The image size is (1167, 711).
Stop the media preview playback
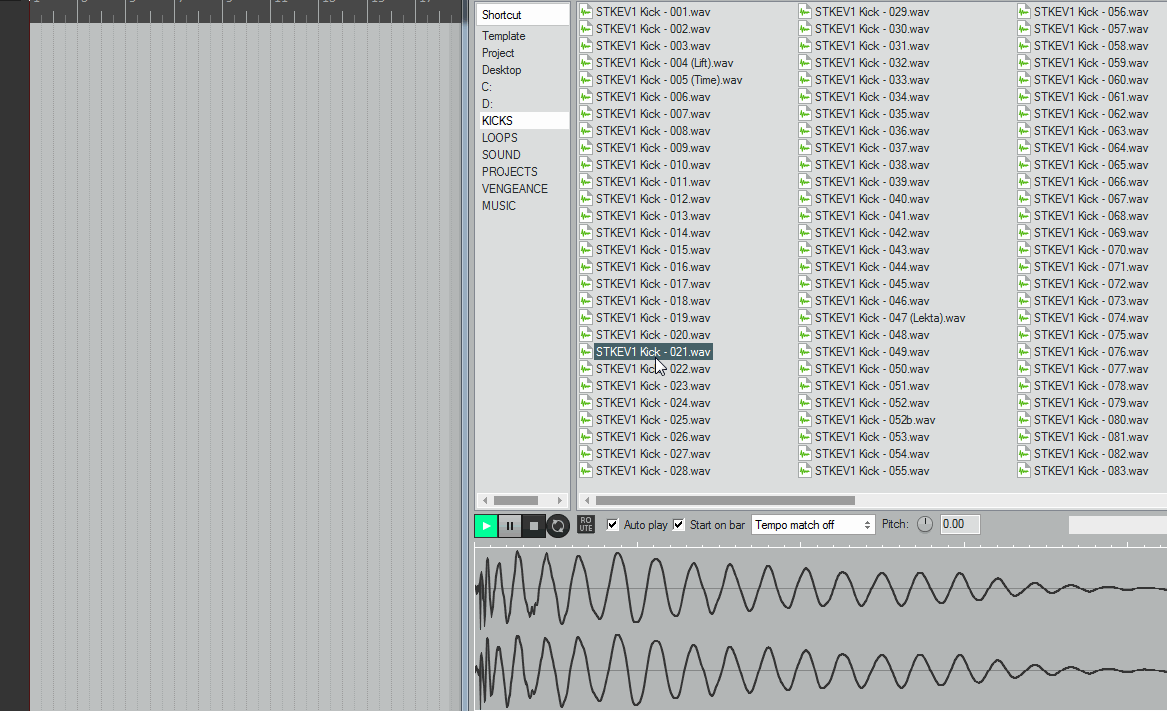coord(534,526)
